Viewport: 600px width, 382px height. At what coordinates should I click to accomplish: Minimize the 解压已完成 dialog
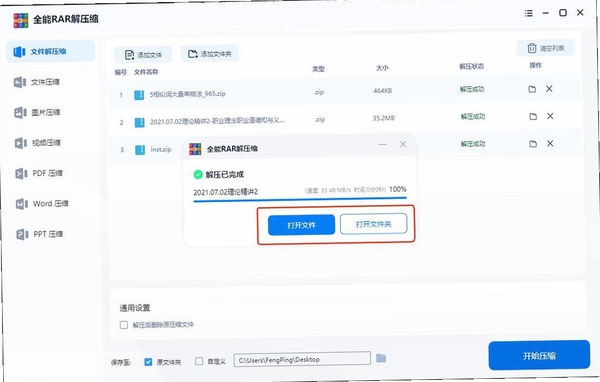click(x=383, y=144)
